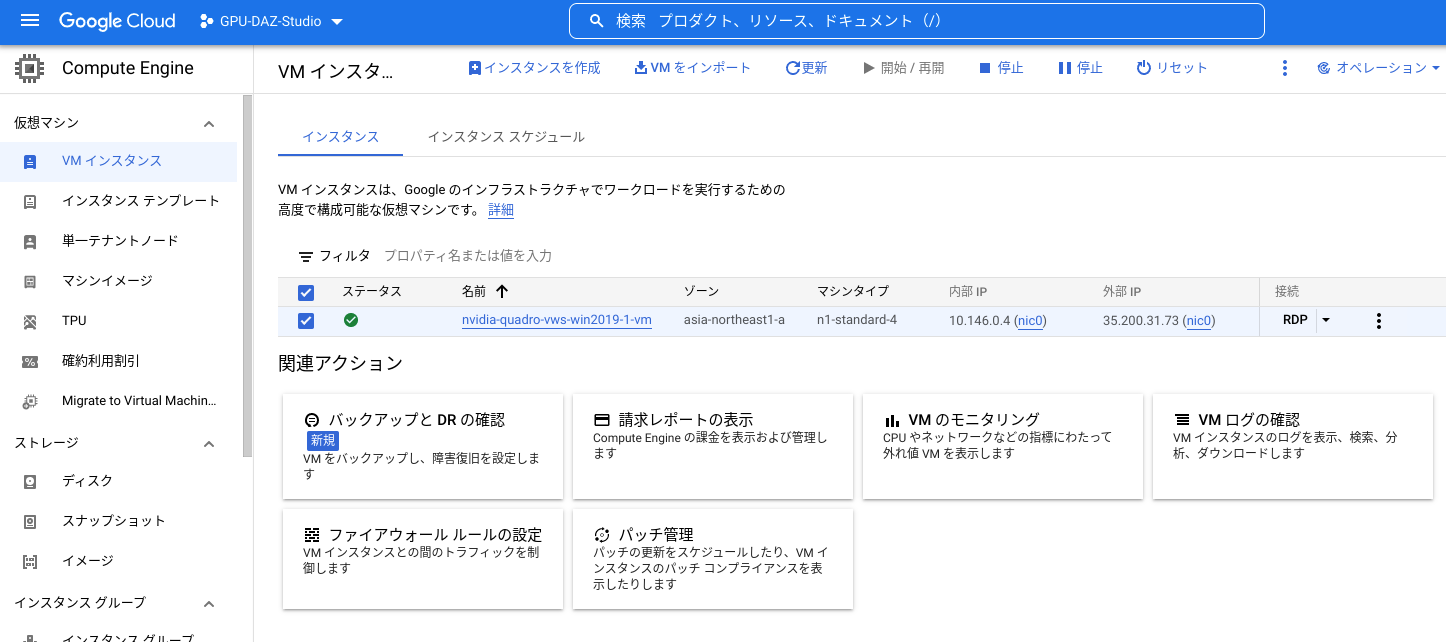Collapse the インスタンス グループ section
The width and height of the screenshot is (1446, 642).
[209, 604]
